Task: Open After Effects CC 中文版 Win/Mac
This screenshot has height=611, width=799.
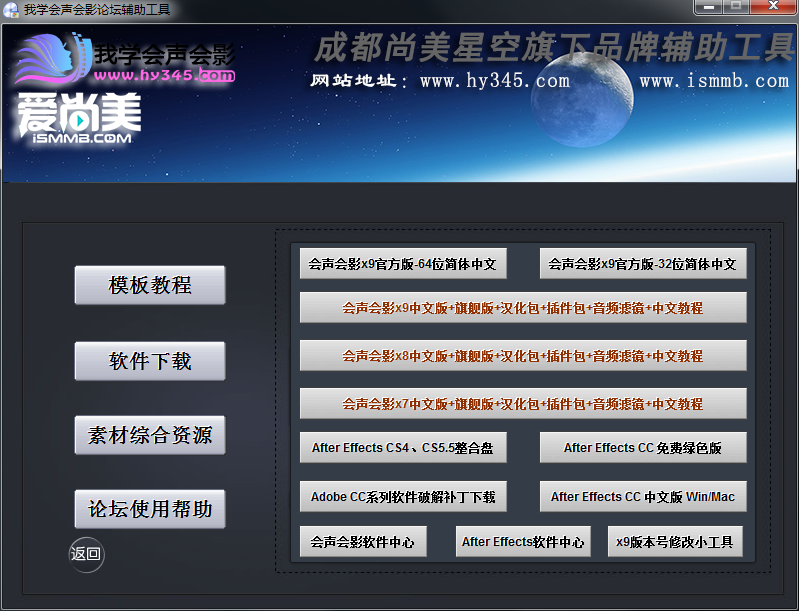Action: point(643,496)
